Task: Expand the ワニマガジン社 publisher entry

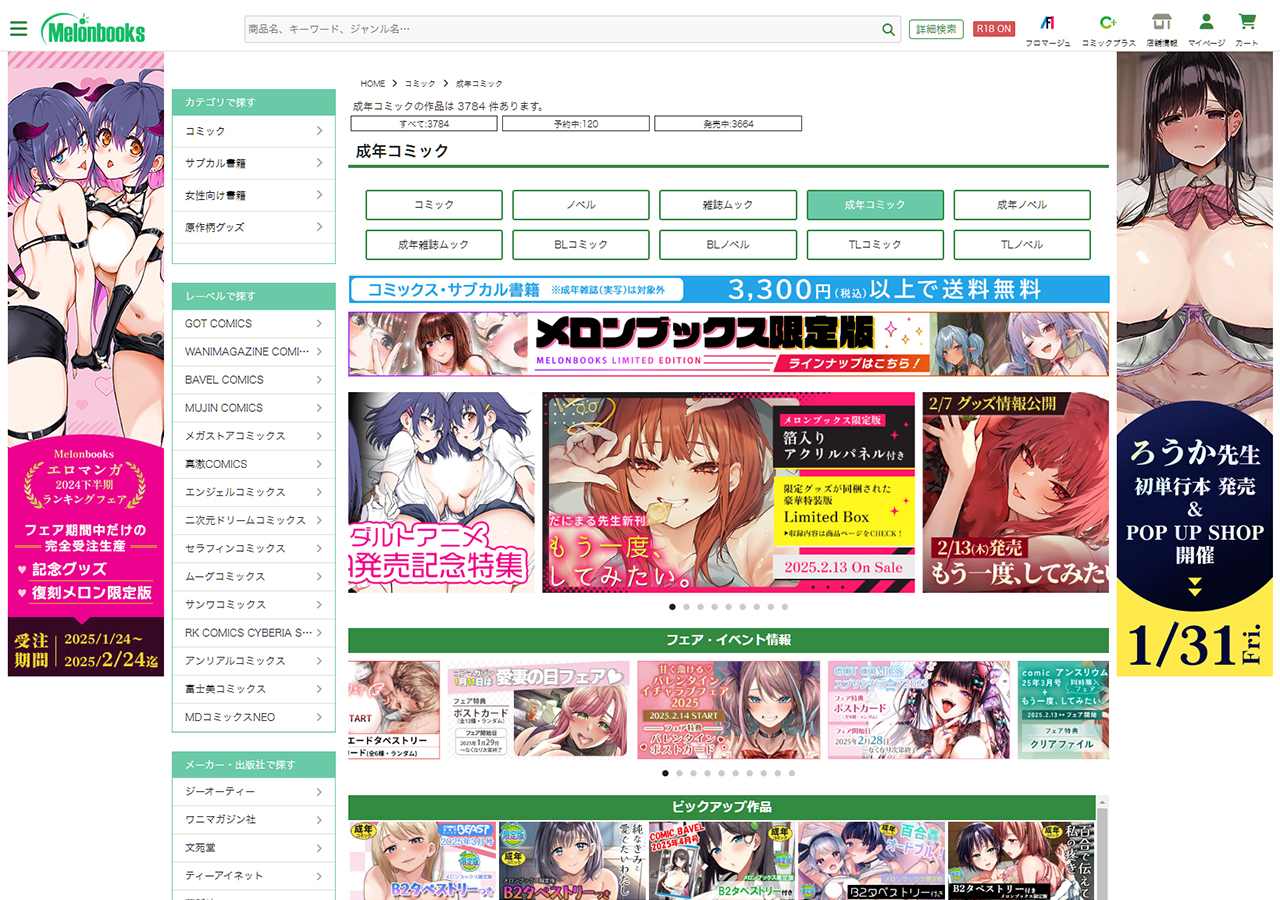Action: point(253,820)
